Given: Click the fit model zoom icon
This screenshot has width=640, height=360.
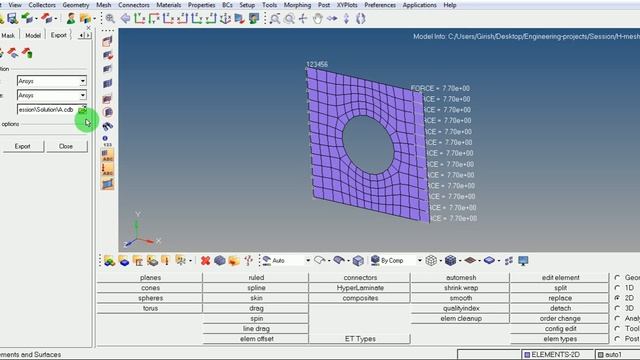Looking at the screenshot, I should click(110, 18).
